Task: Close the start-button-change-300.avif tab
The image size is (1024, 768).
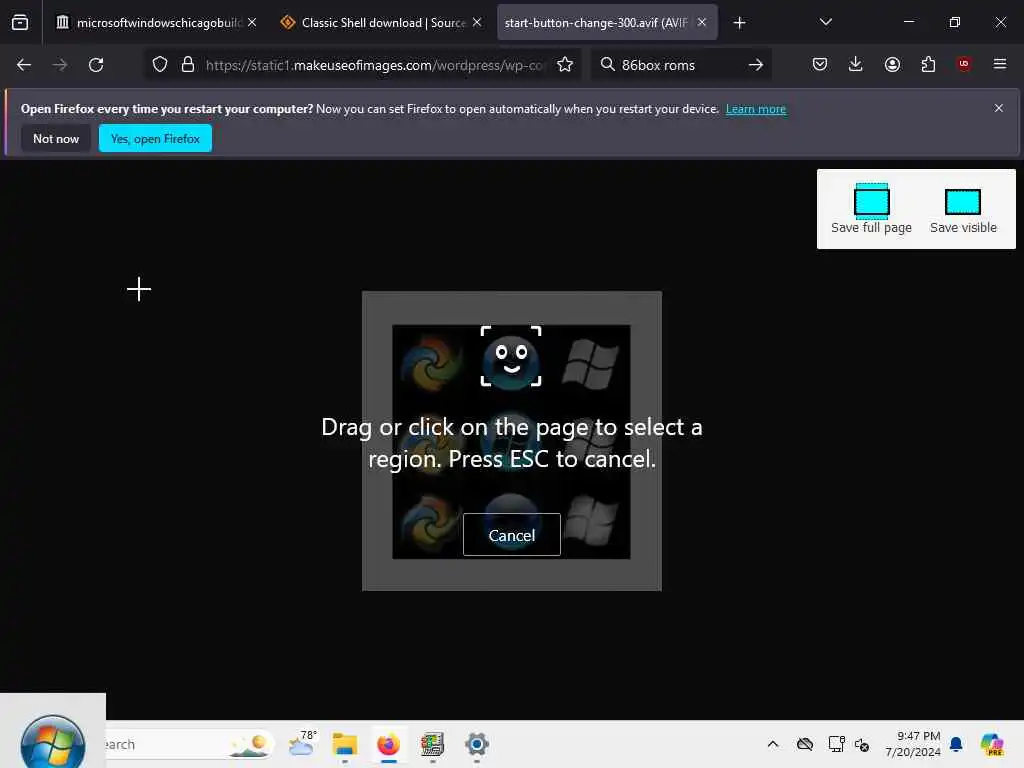Action: click(702, 23)
